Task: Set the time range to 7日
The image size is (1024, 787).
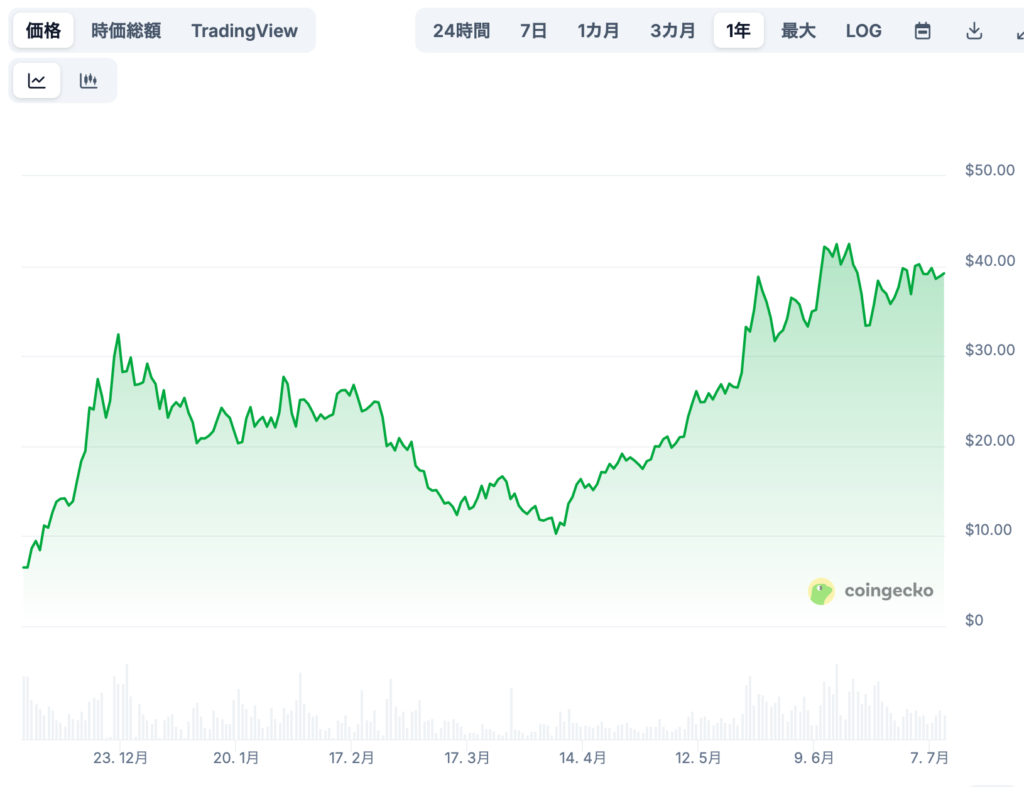Action: pyautogui.click(x=533, y=31)
